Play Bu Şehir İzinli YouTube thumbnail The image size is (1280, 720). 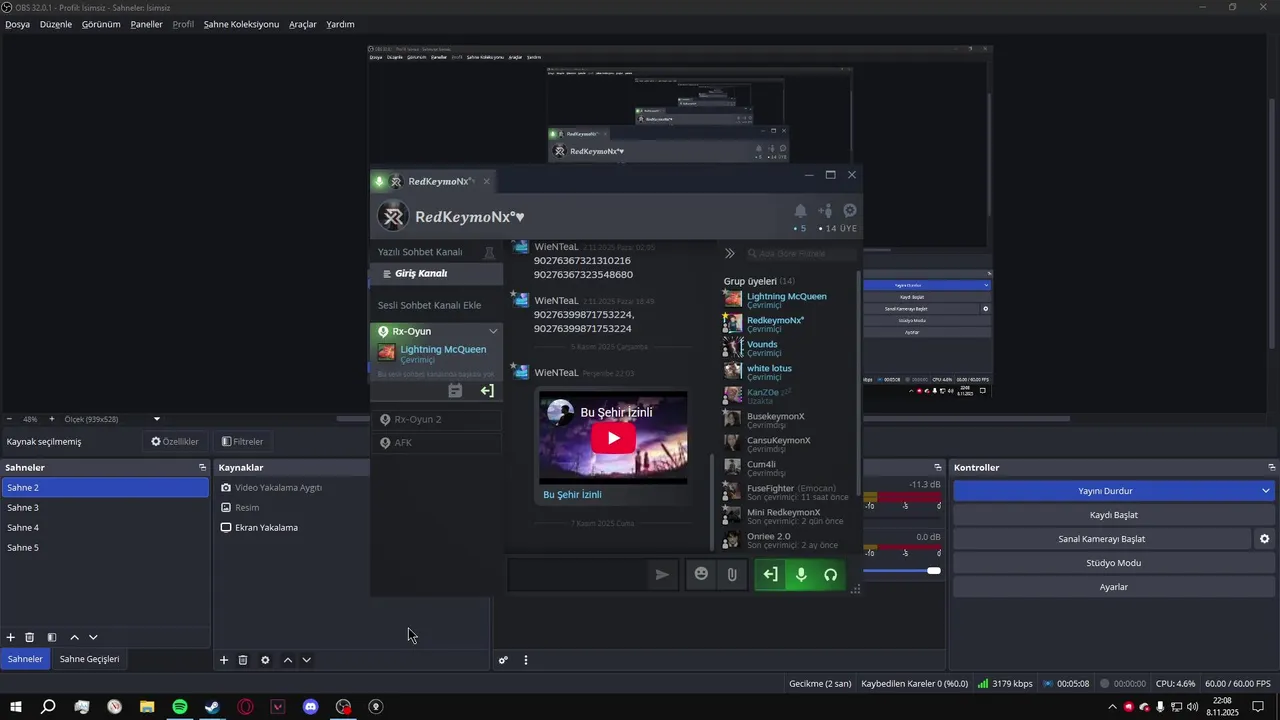[x=613, y=437]
